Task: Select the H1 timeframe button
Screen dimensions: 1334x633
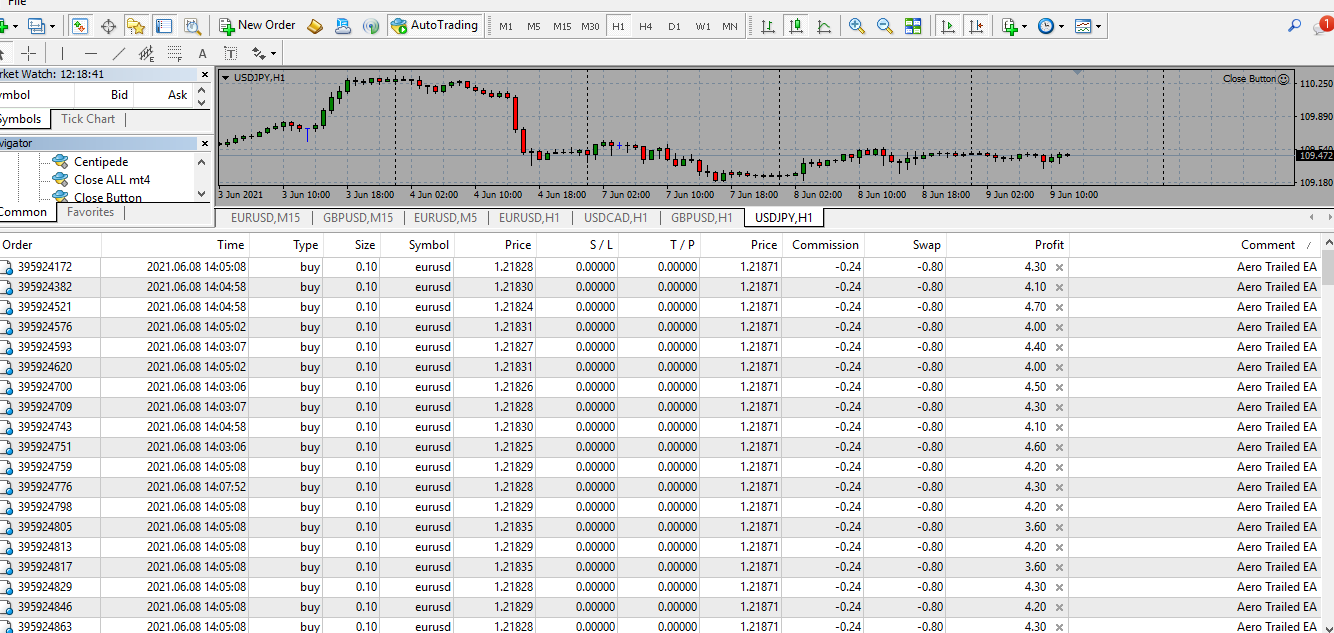Action: (x=618, y=26)
